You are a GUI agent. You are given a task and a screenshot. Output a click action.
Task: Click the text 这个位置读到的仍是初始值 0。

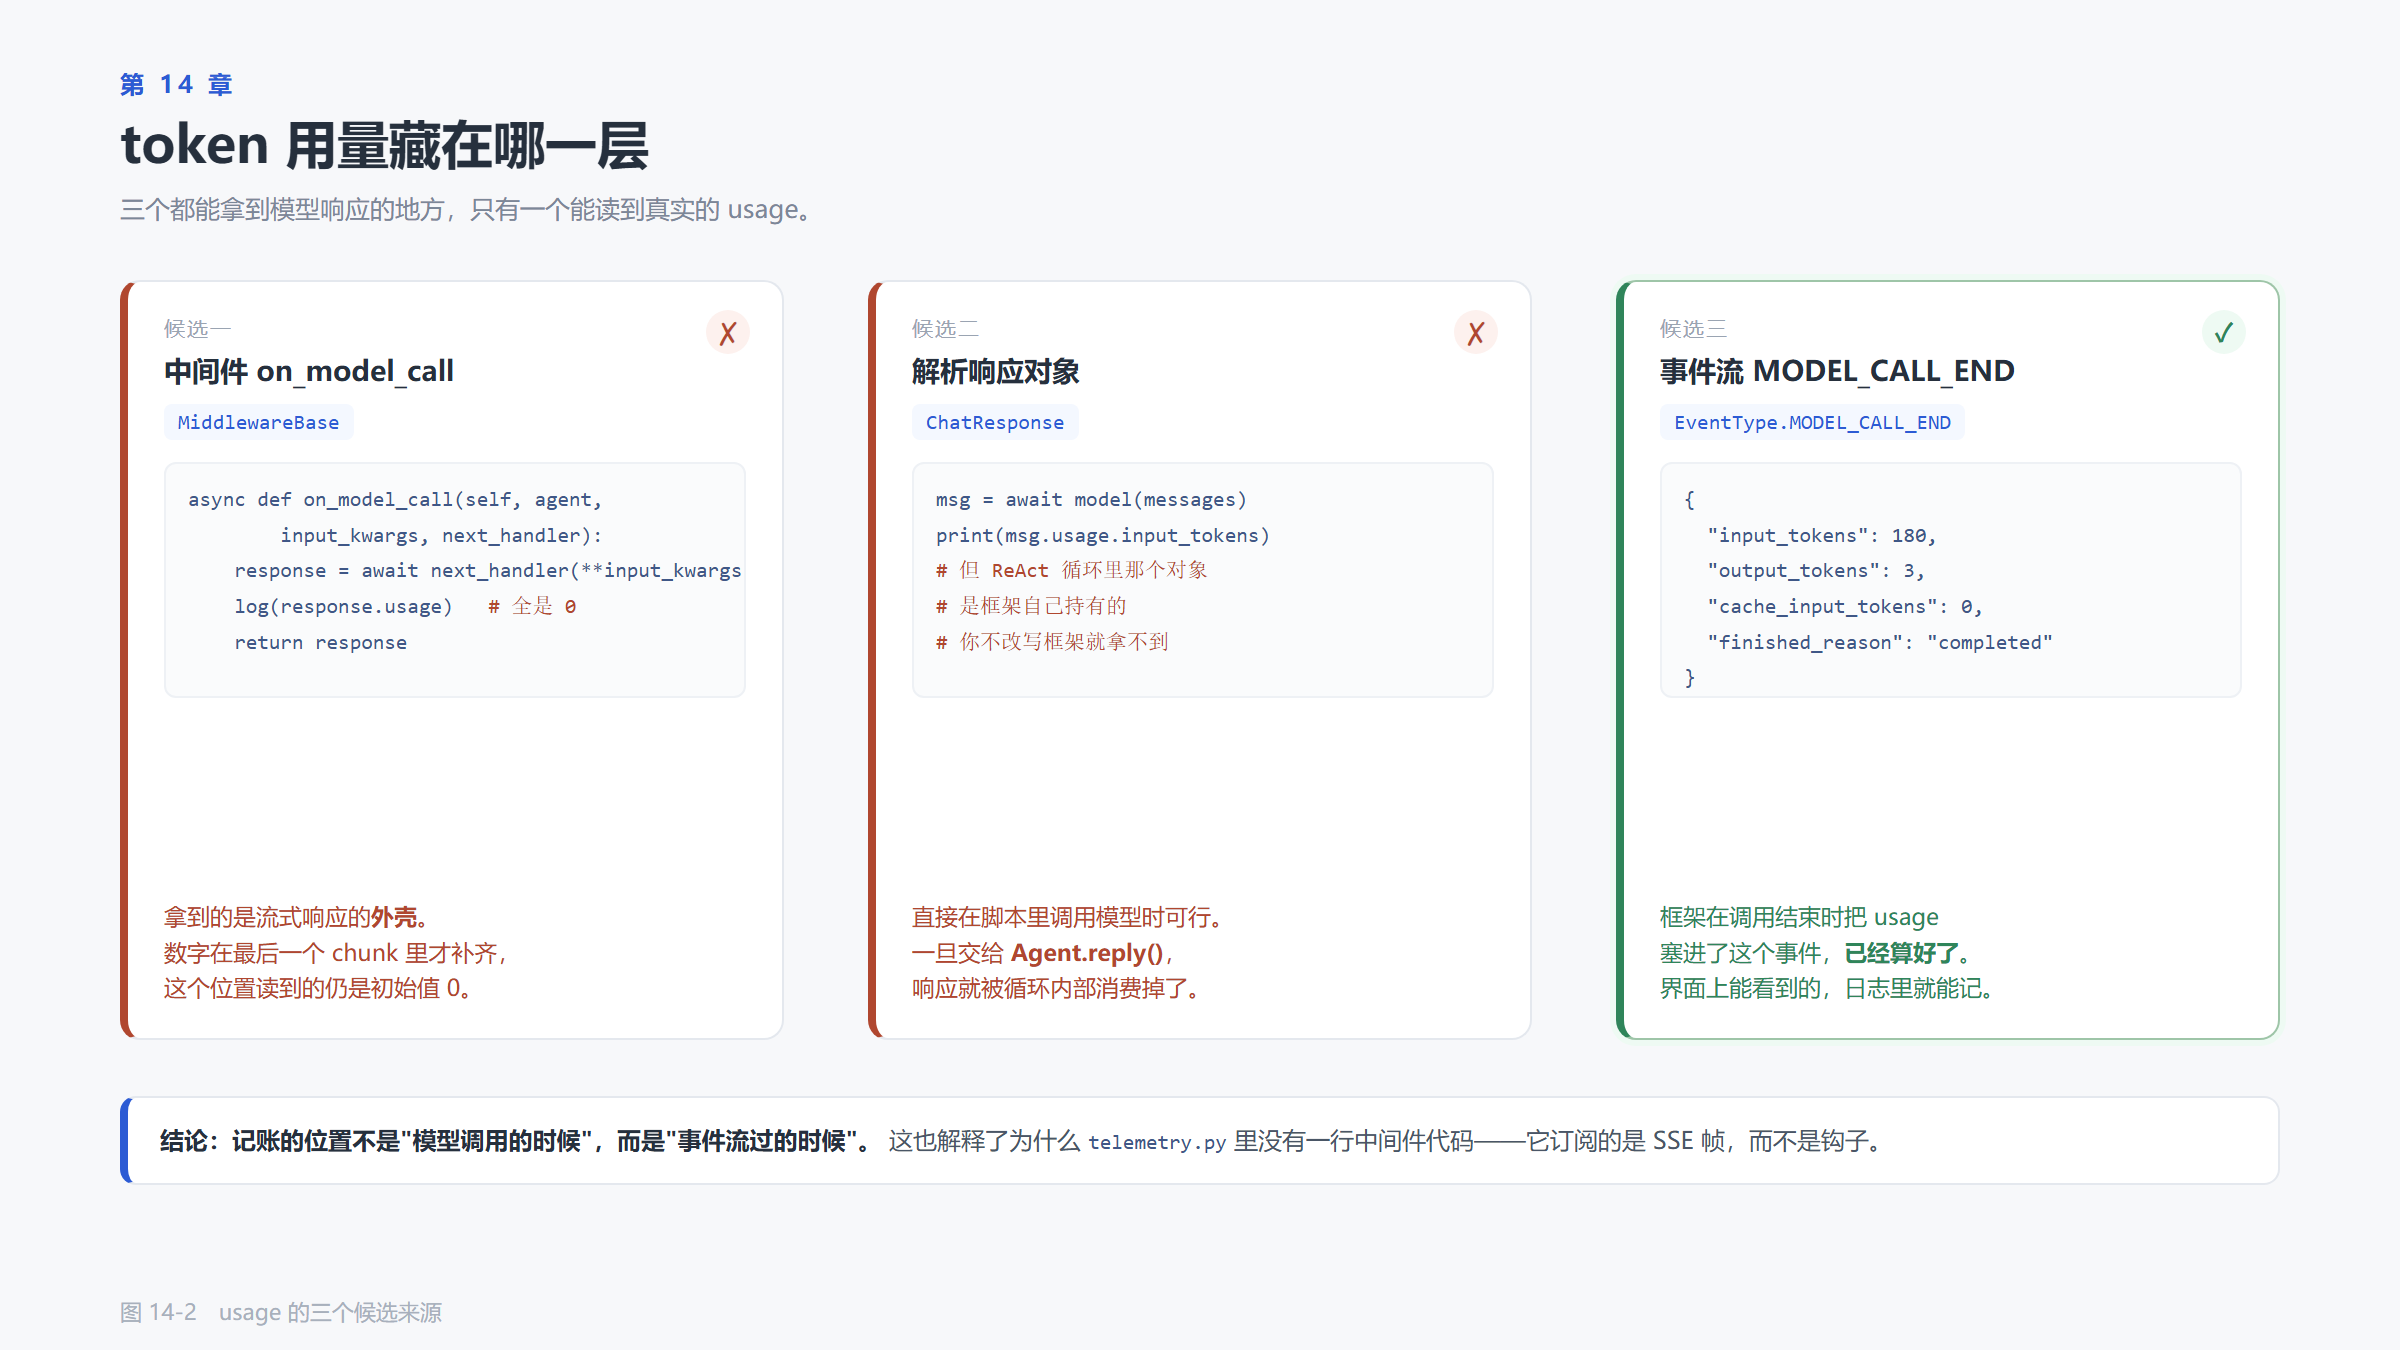point(318,988)
